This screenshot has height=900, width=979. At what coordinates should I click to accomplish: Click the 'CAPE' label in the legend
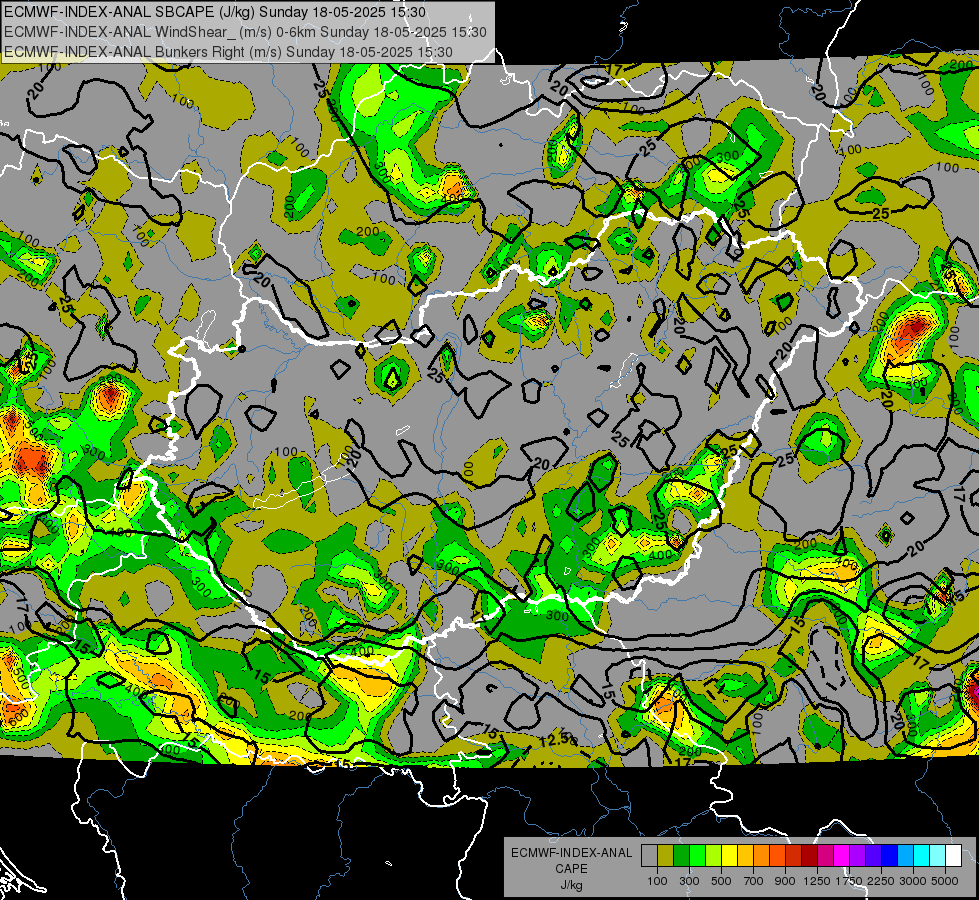pos(571,869)
